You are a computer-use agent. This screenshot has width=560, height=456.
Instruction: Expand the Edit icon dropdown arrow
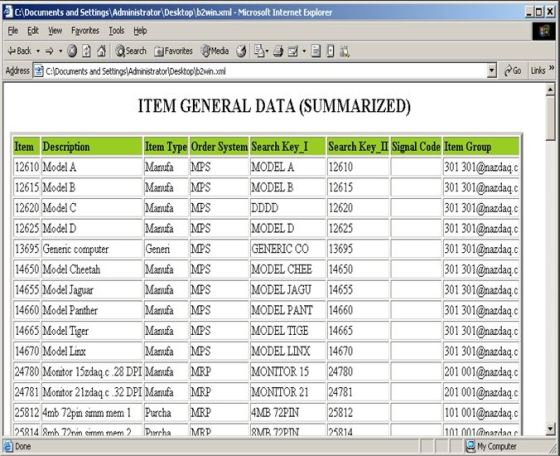coord(304,51)
